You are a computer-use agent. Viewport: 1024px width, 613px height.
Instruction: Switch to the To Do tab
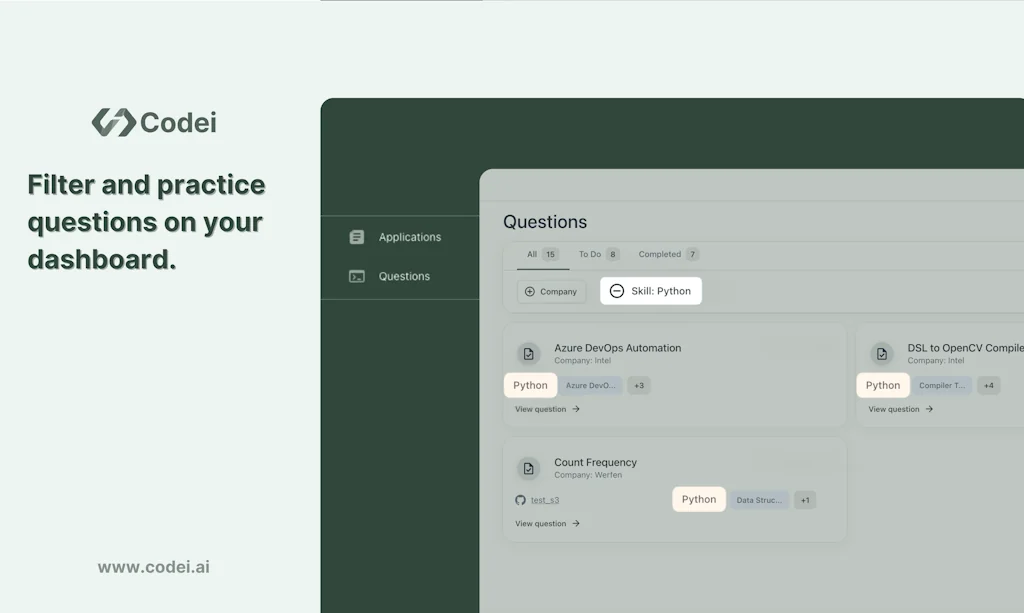596,254
